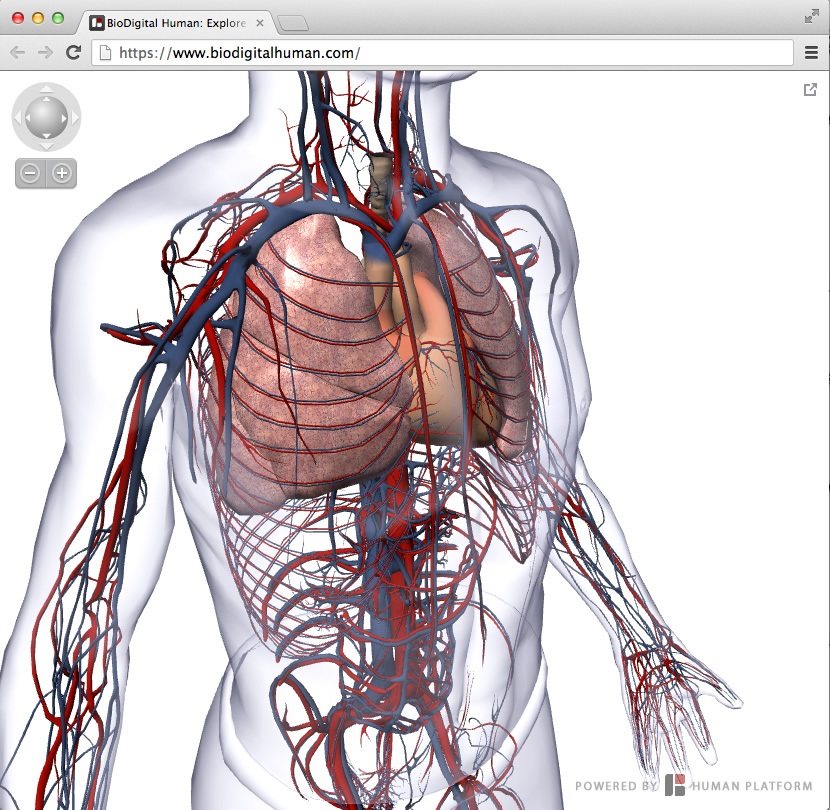Go forward using the browser arrow
The height and width of the screenshot is (810, 830).
click(45, 53)
